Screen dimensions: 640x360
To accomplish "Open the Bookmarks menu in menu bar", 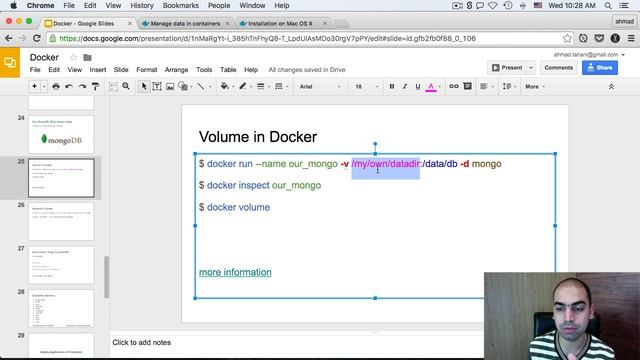I will pyautogui.click(x=181, y=6).
